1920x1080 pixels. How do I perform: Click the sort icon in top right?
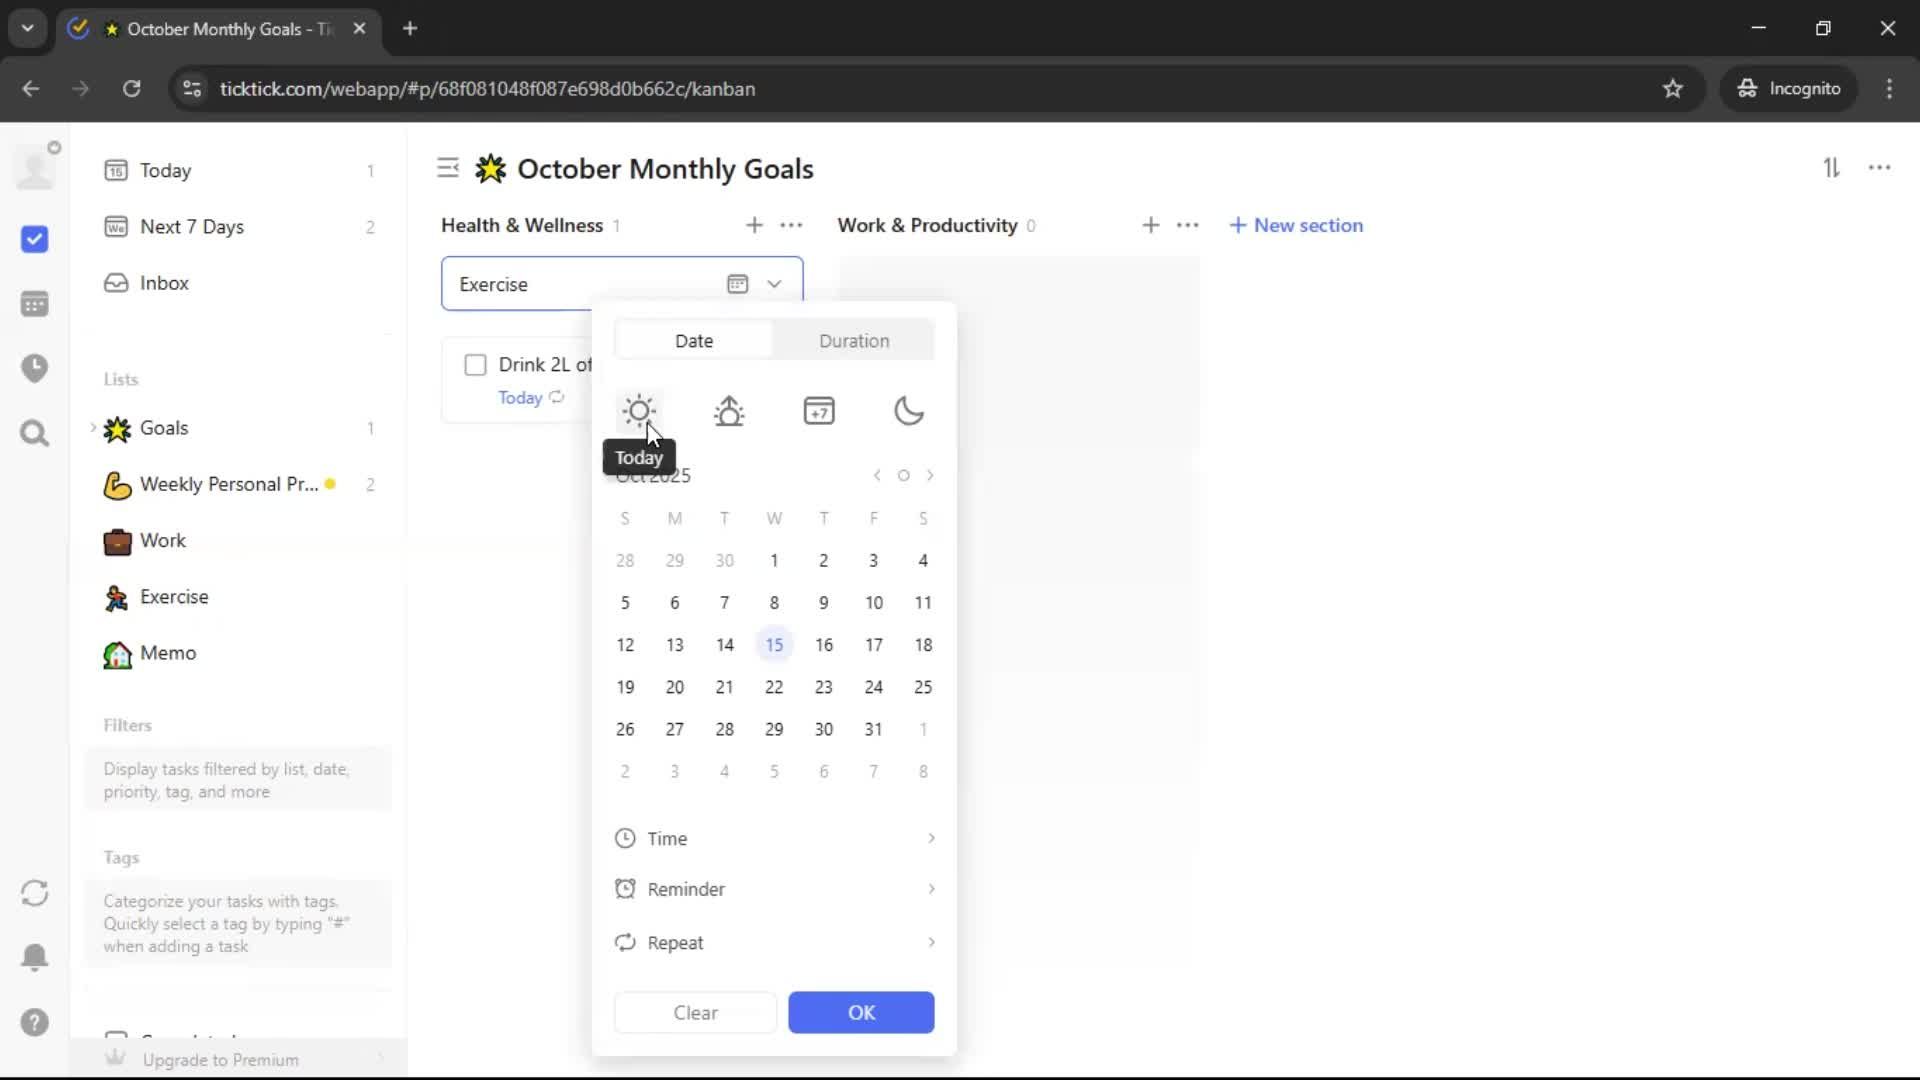(x=1831, y=168)
